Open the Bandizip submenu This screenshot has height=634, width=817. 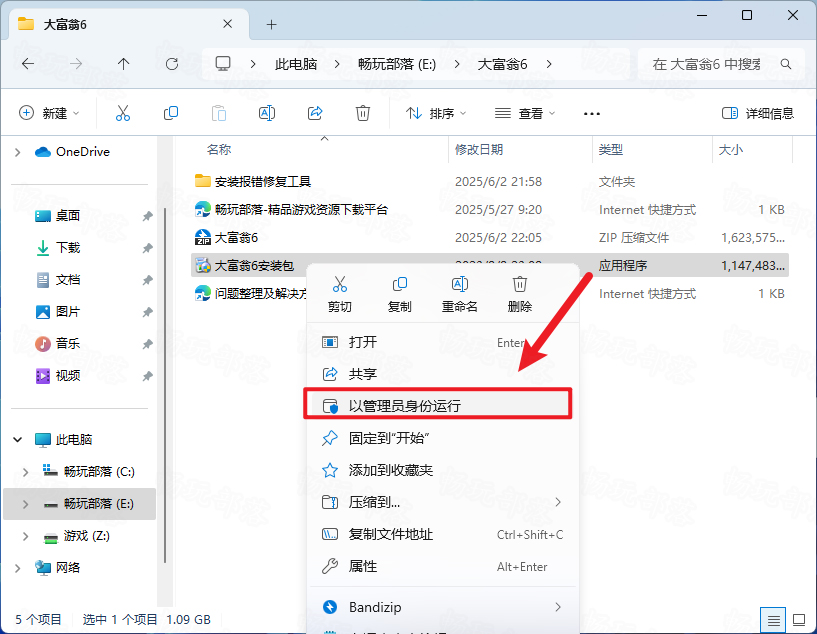[x=443, y=607]
